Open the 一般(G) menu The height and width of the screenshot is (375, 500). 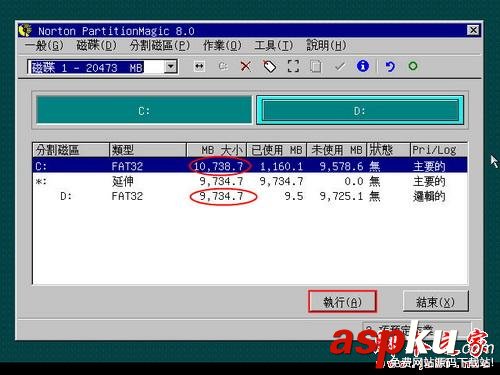pos(44,45)
